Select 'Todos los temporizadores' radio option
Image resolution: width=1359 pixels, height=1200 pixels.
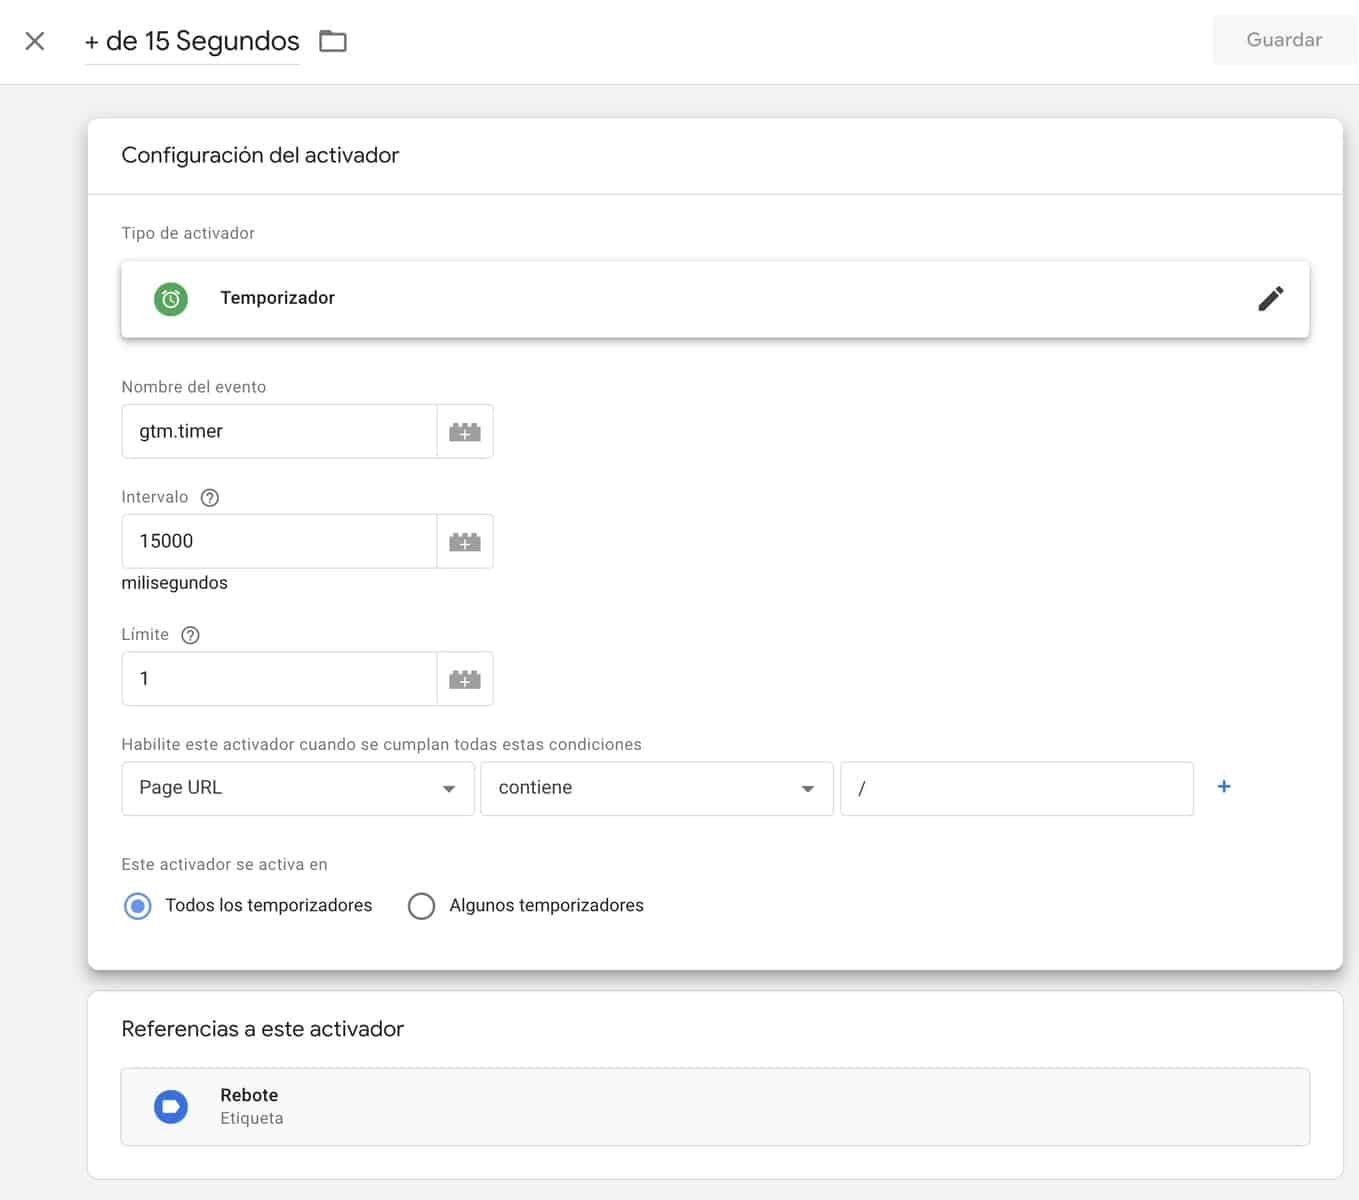tap(138, 906)
